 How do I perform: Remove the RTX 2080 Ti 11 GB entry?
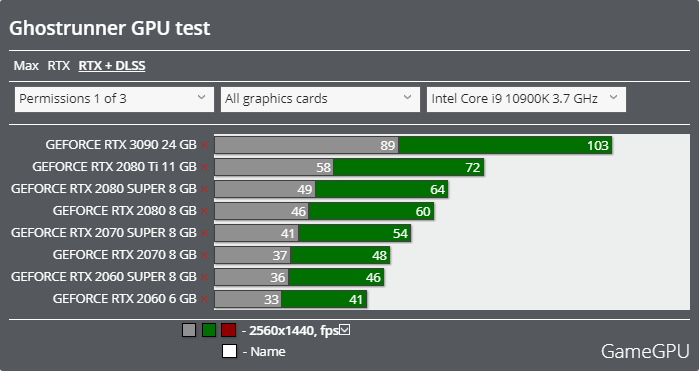pos(204,167)
